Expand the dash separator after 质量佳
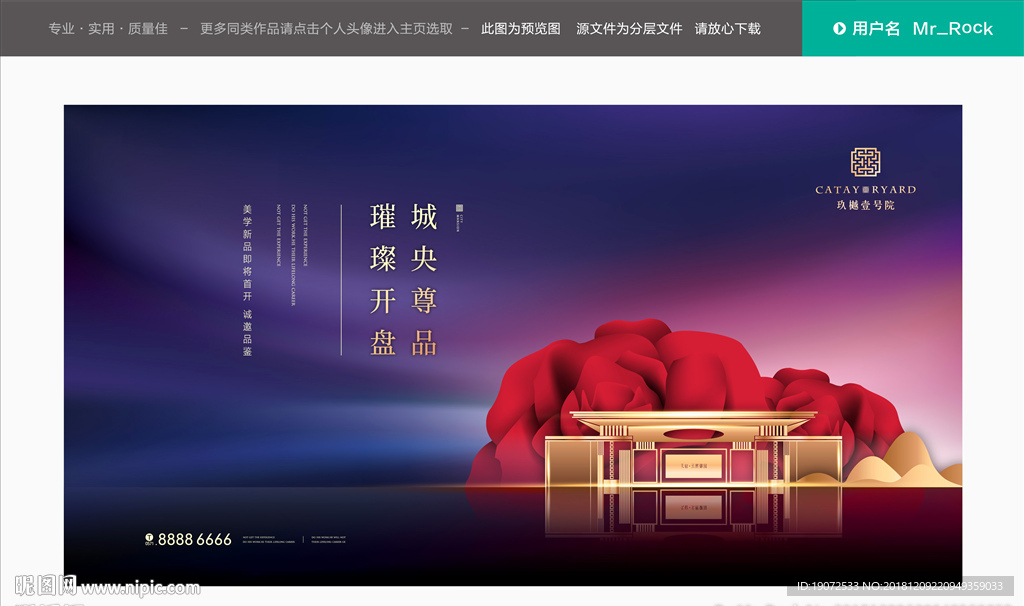 pos(182,29)
